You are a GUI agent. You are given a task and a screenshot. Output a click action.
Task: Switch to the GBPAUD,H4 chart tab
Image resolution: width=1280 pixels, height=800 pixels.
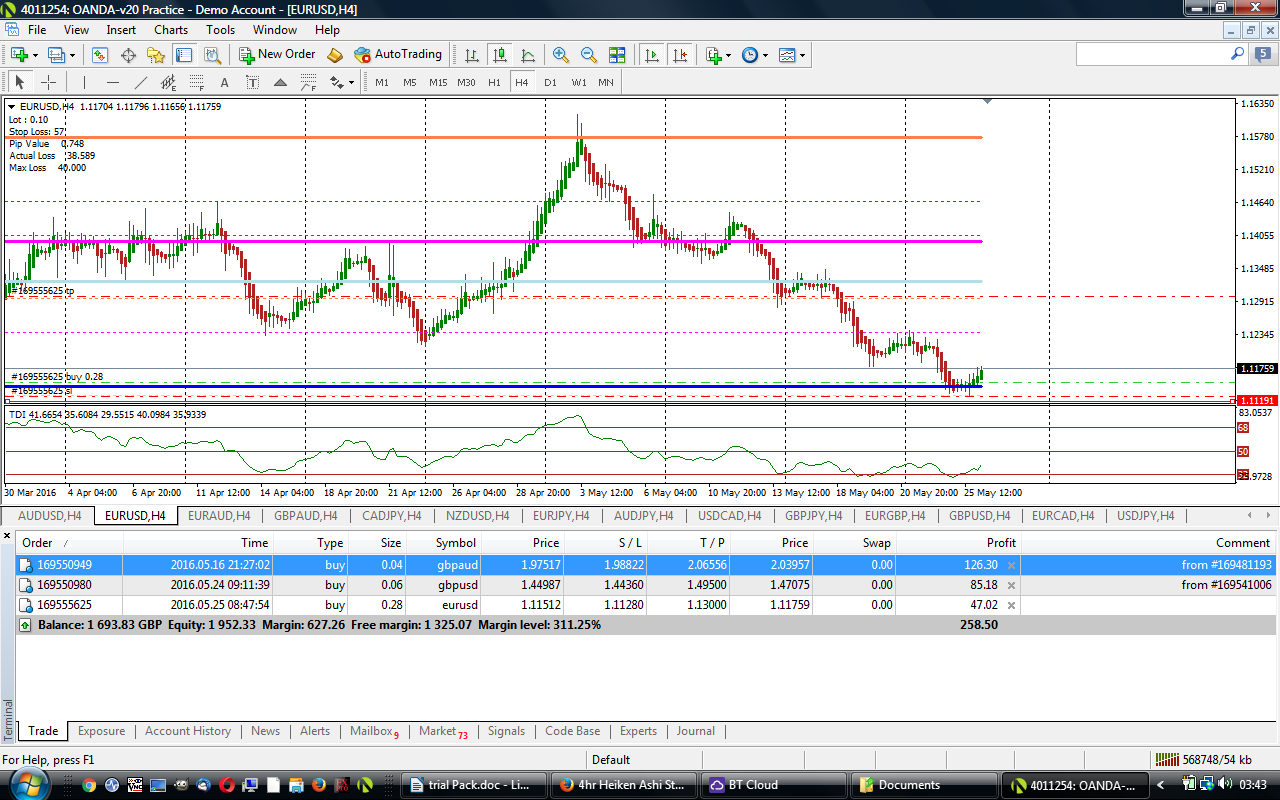305,516
